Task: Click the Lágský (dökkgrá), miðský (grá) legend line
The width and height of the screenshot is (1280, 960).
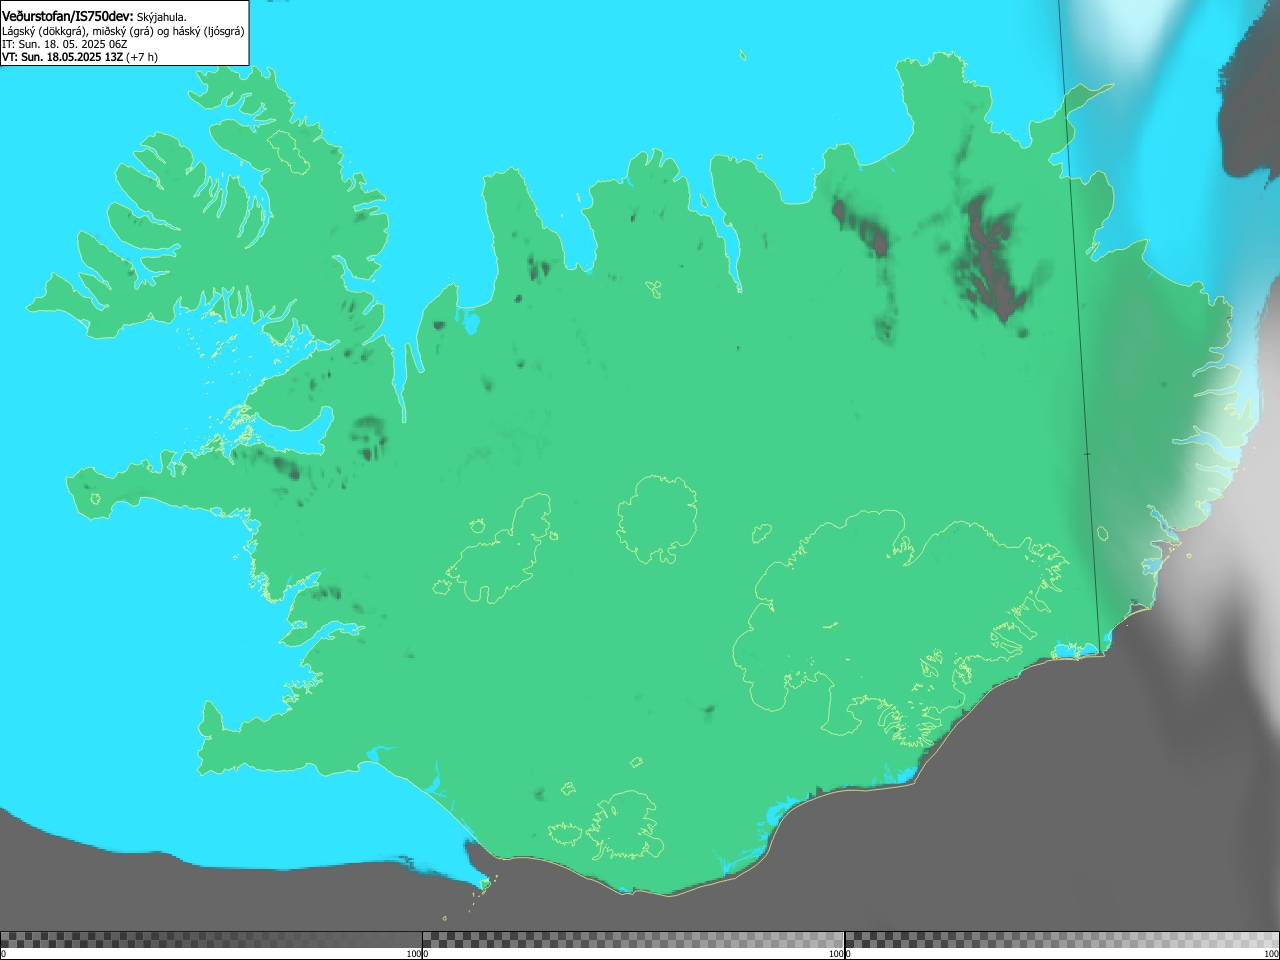Action: point(123,31)
